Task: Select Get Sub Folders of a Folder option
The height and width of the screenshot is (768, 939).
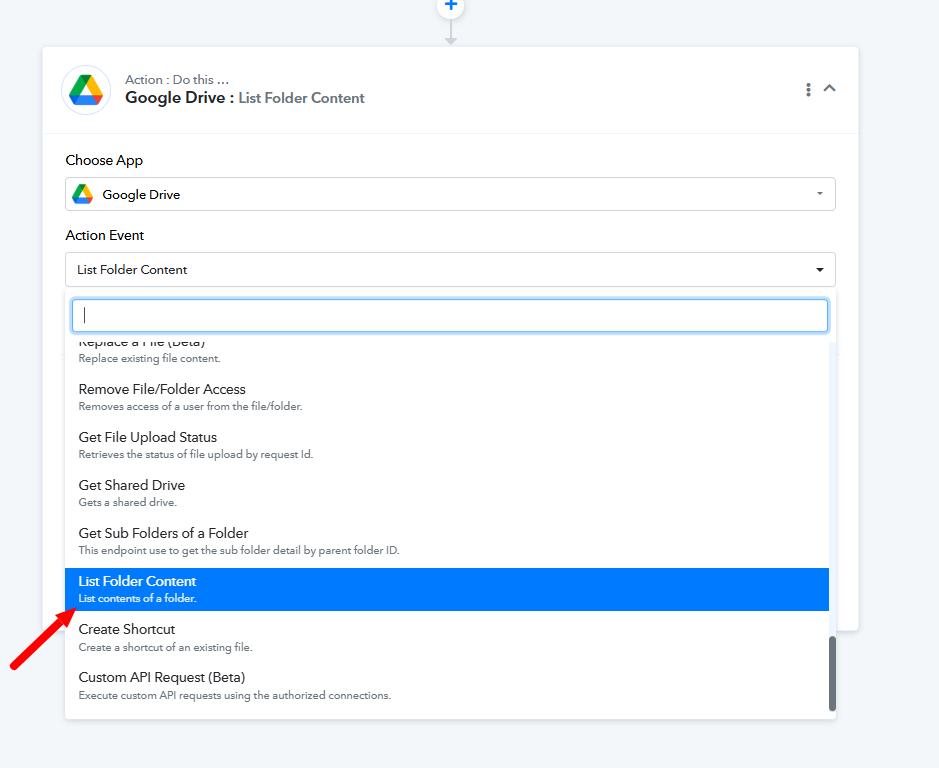Action: coord(447,541)
